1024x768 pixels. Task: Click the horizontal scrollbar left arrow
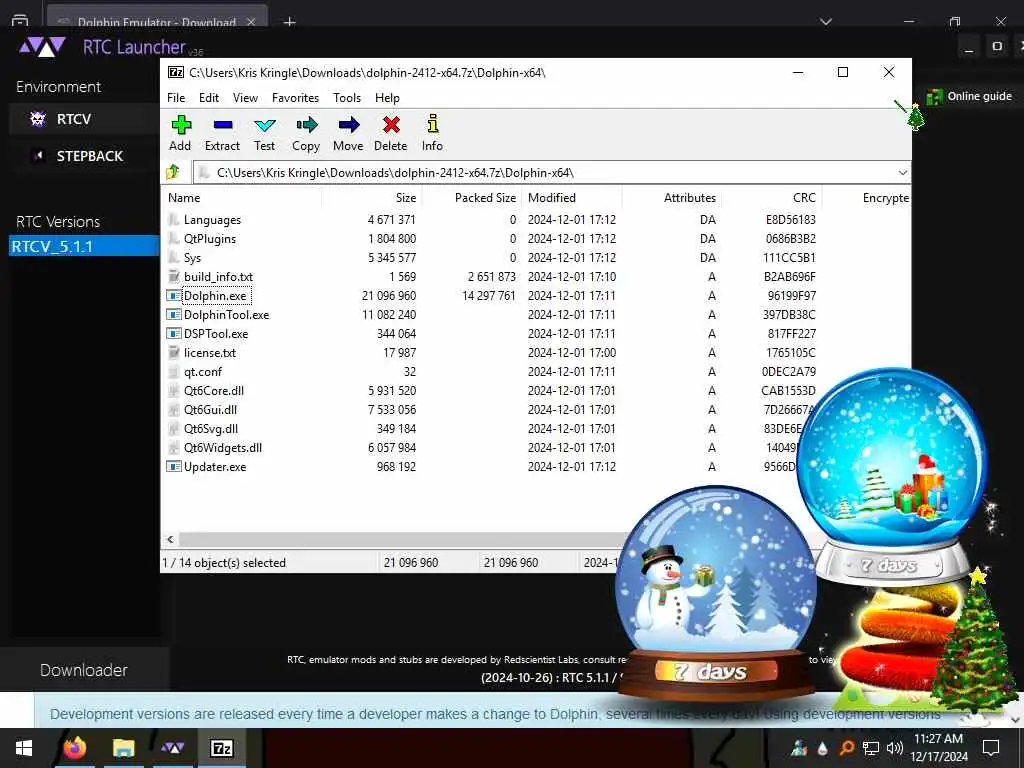170,539
